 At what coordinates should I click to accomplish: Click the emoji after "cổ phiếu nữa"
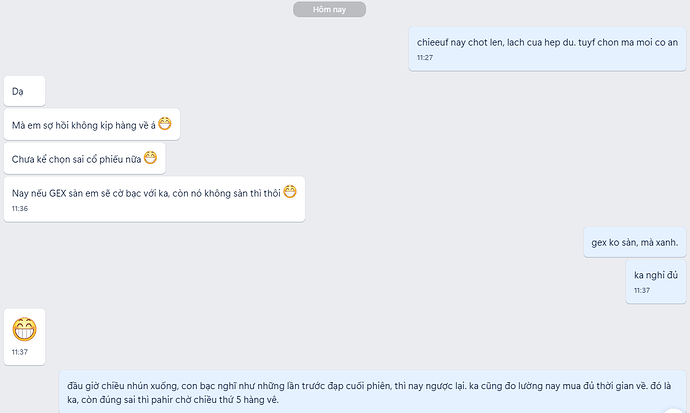coord(151,158)
